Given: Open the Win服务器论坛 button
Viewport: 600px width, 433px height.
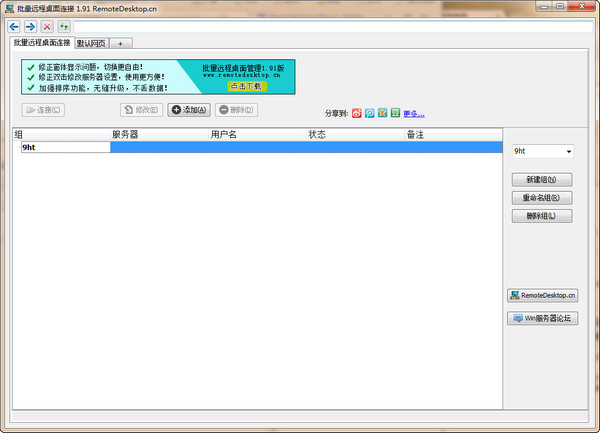Looking at the screenshot, I should 543,318.
